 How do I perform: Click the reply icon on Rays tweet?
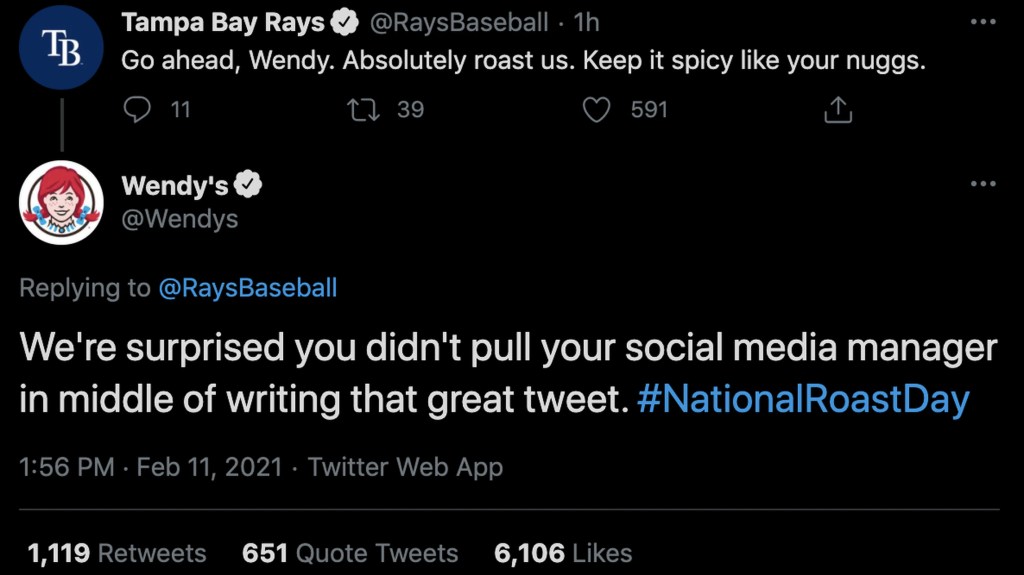pos(137,109)
